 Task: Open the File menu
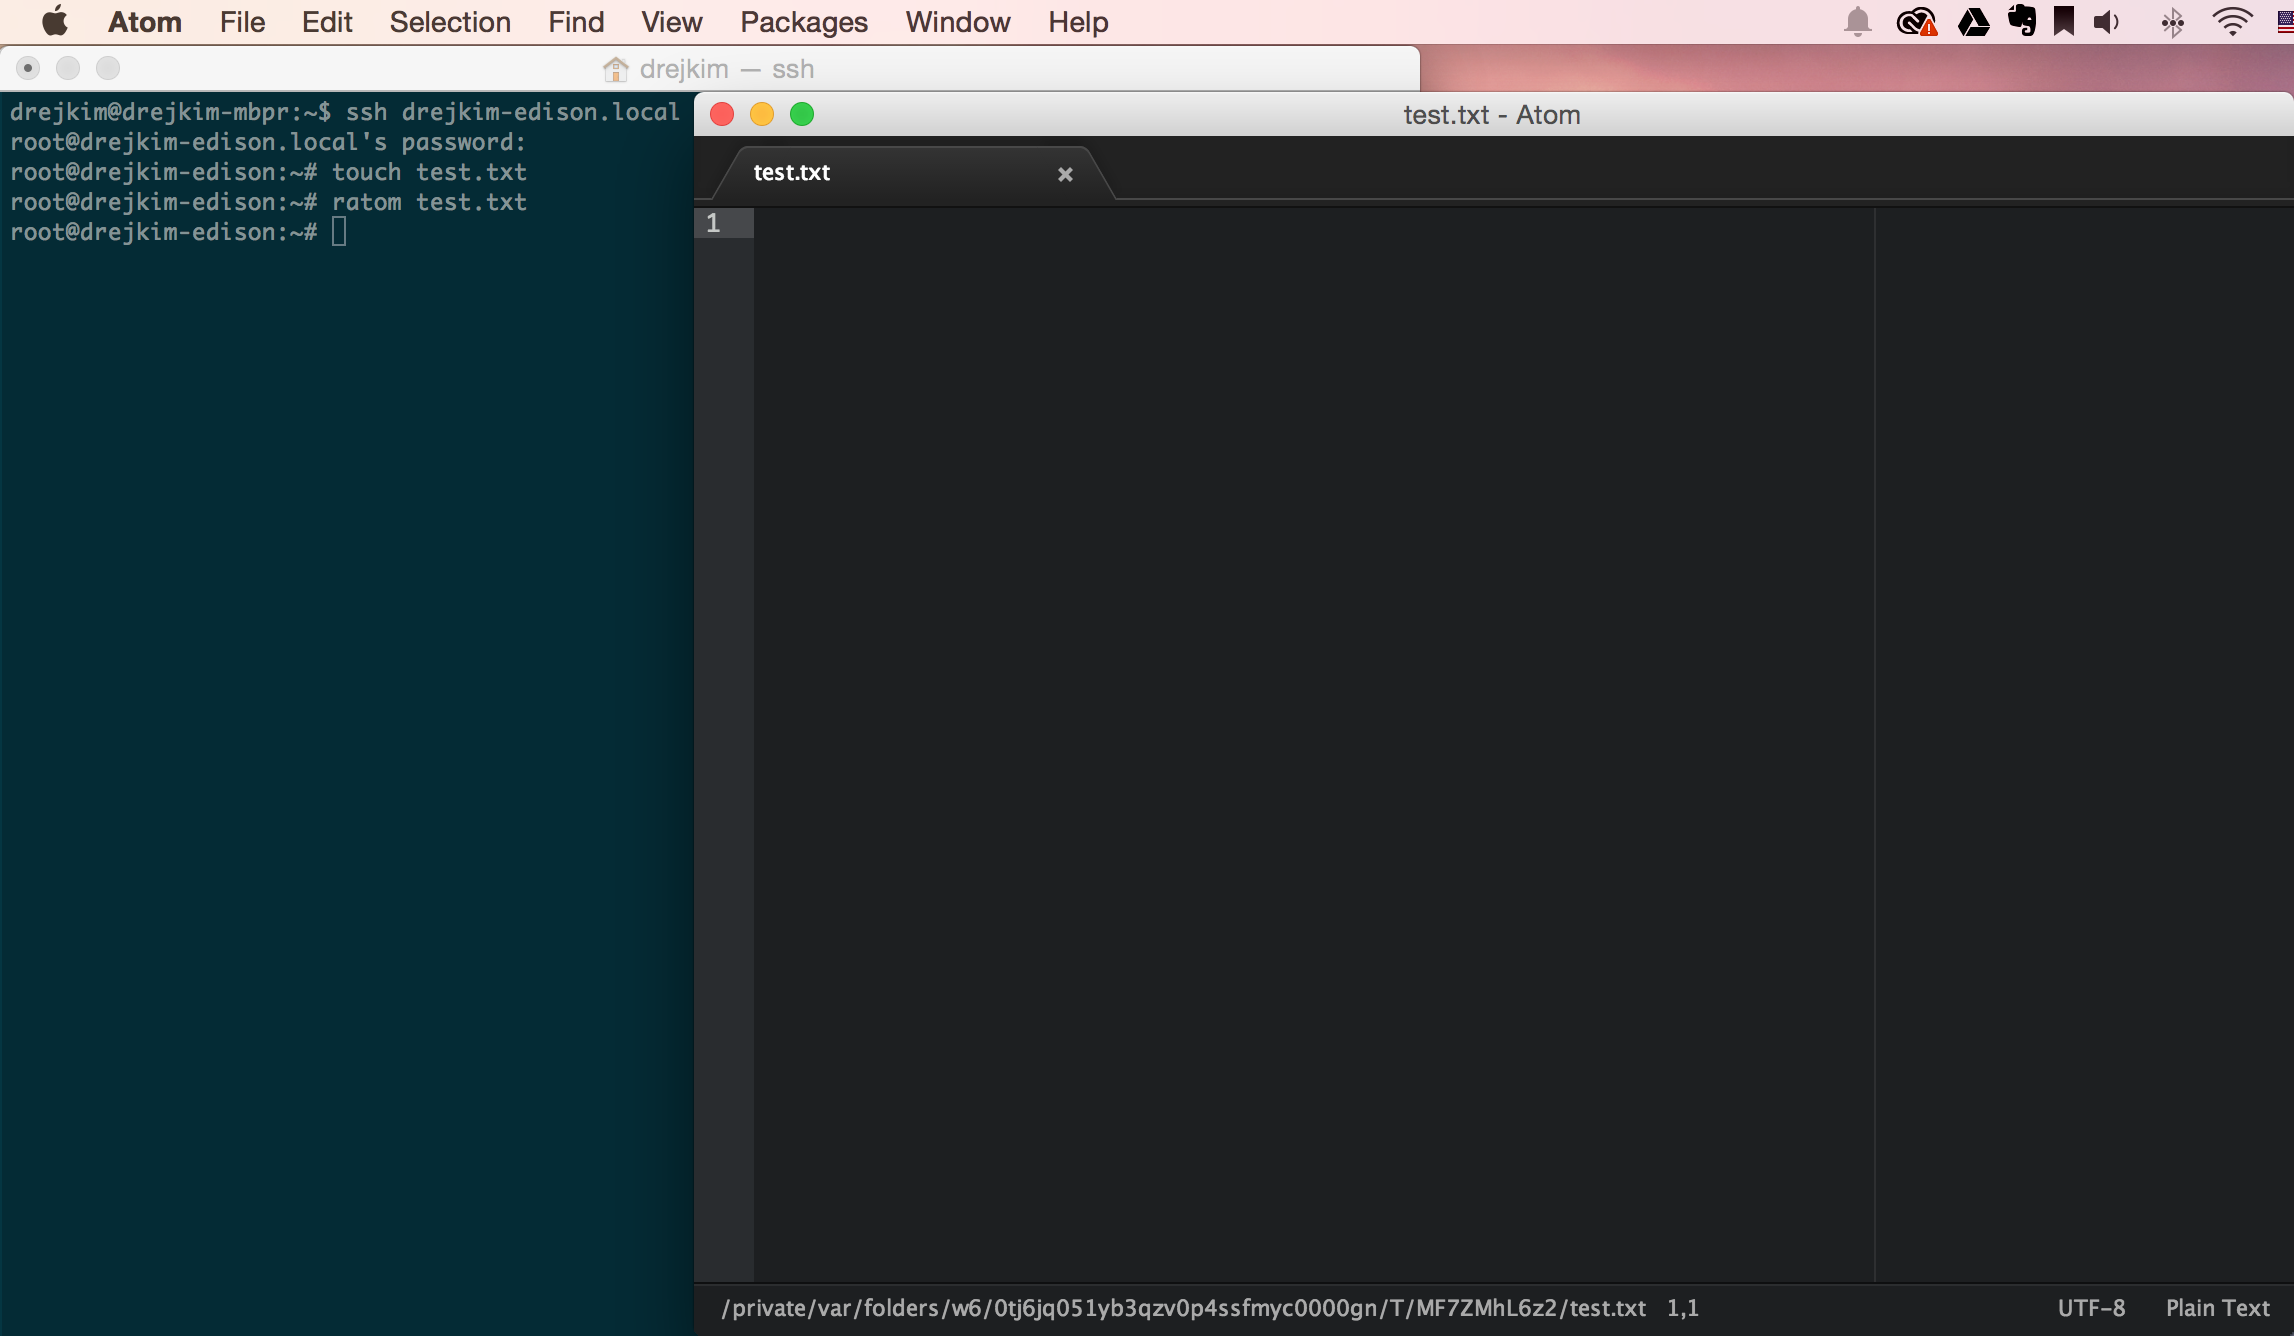click(242, 22)
